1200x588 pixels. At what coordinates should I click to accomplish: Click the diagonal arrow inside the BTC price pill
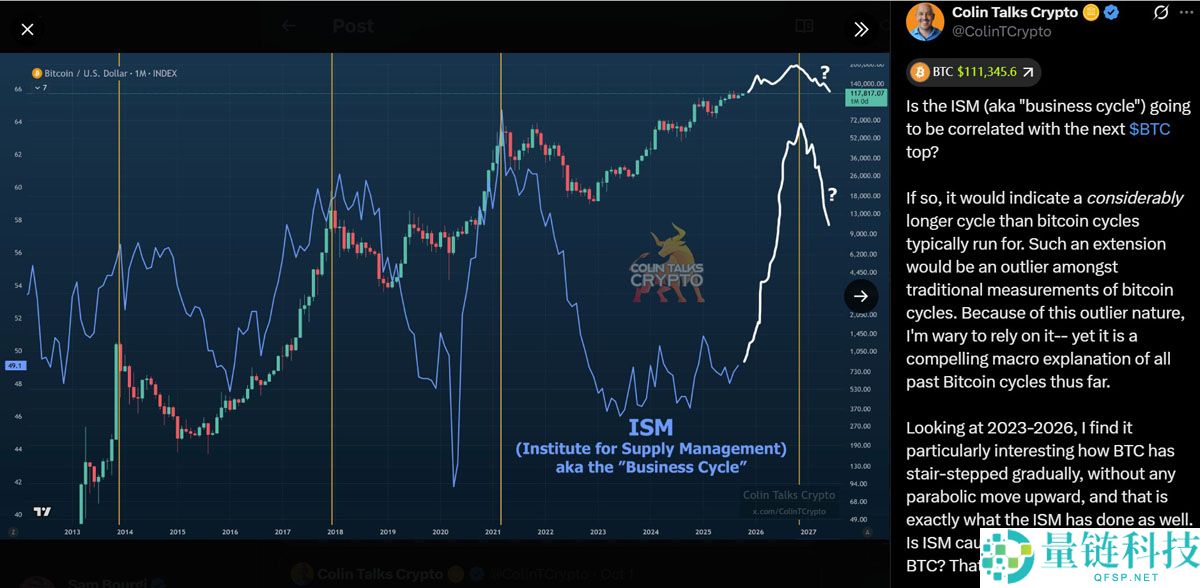1027,71
